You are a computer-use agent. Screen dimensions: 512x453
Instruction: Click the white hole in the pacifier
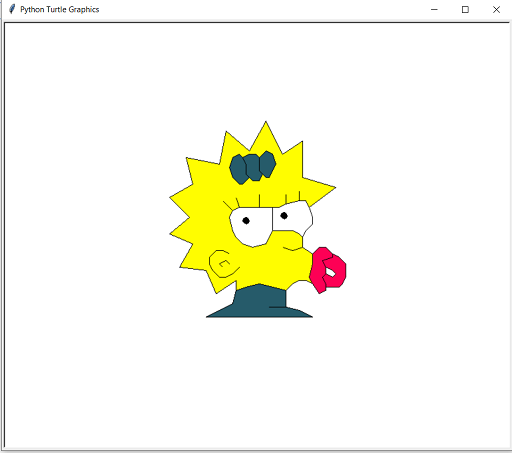(330, 272)
